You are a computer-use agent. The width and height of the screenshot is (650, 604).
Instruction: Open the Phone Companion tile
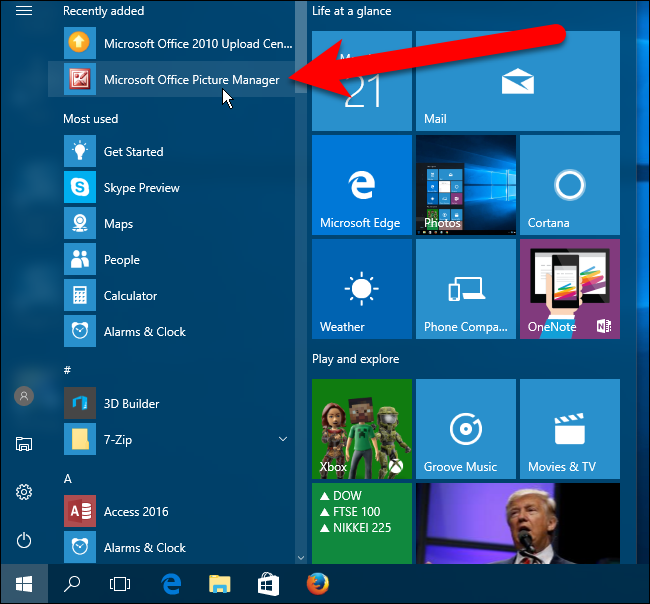[x=466, y=289]
